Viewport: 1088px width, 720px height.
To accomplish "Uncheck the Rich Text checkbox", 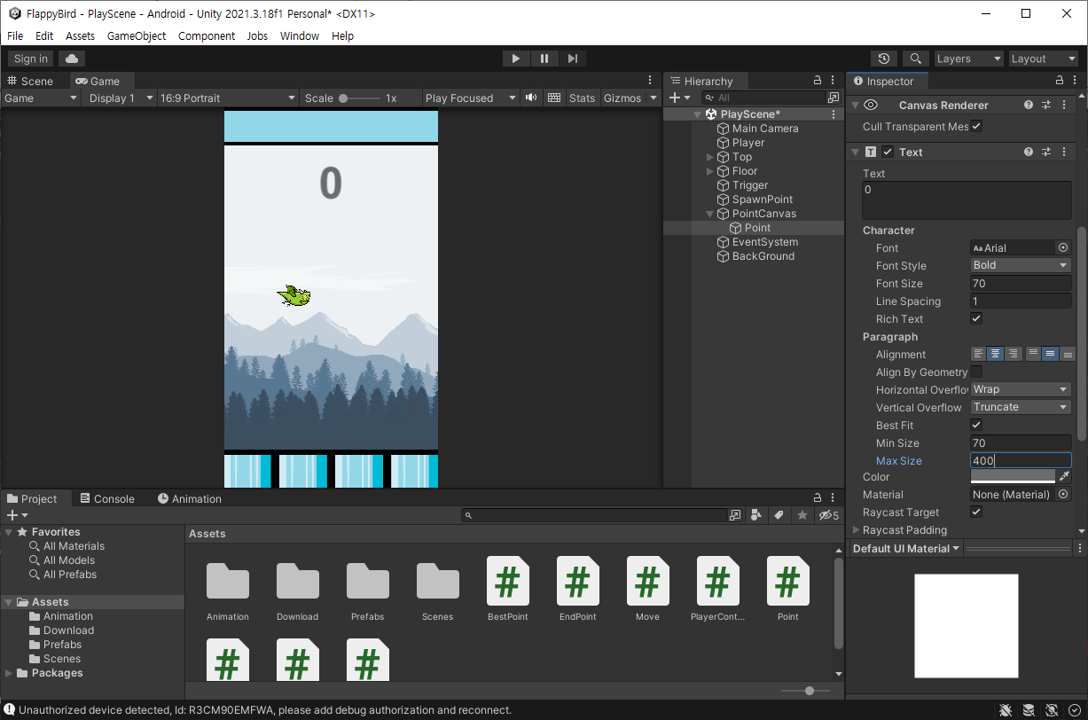I will pos(976,318).
